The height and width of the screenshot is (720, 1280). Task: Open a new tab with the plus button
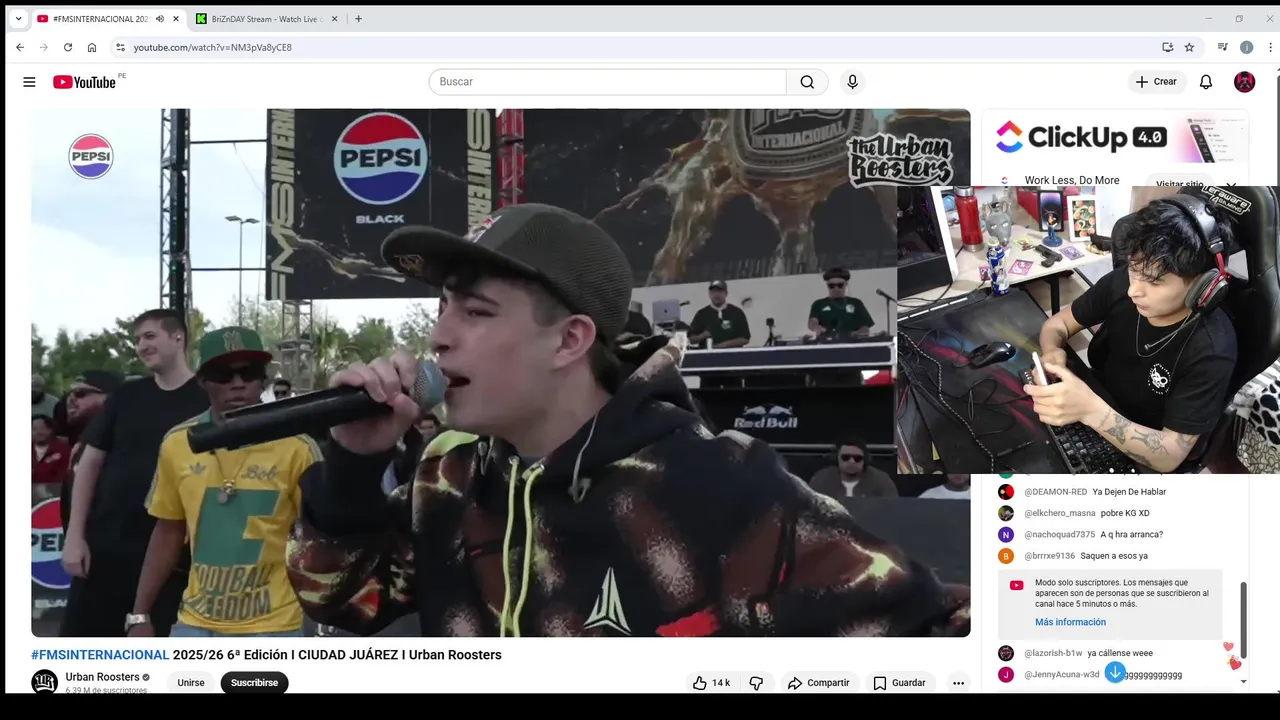(x=358, y=19)
